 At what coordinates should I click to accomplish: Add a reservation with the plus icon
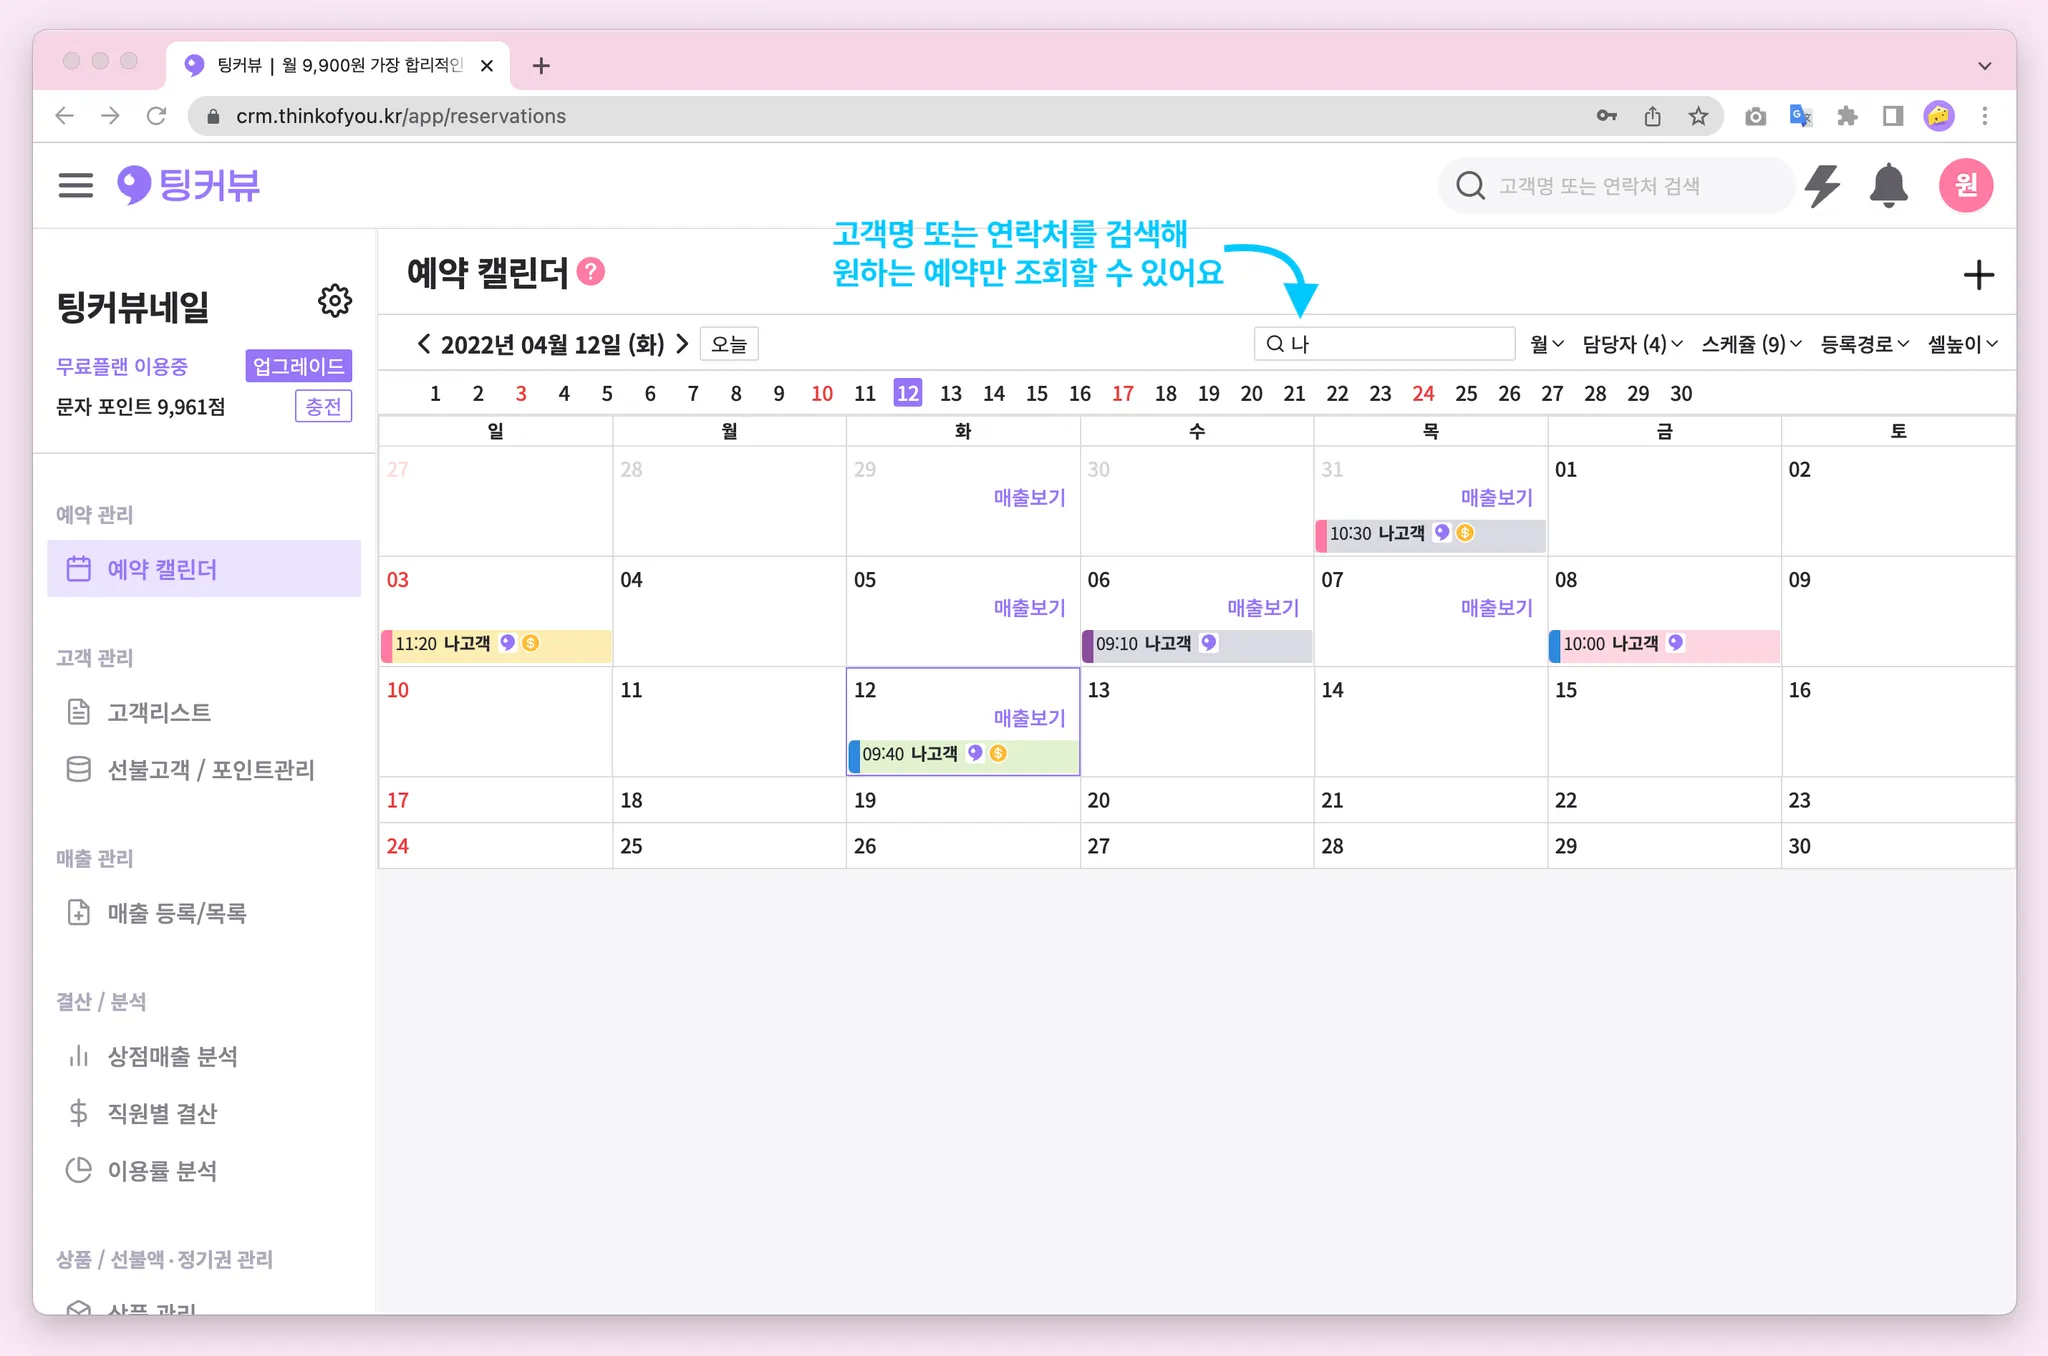click(1978, 275)
